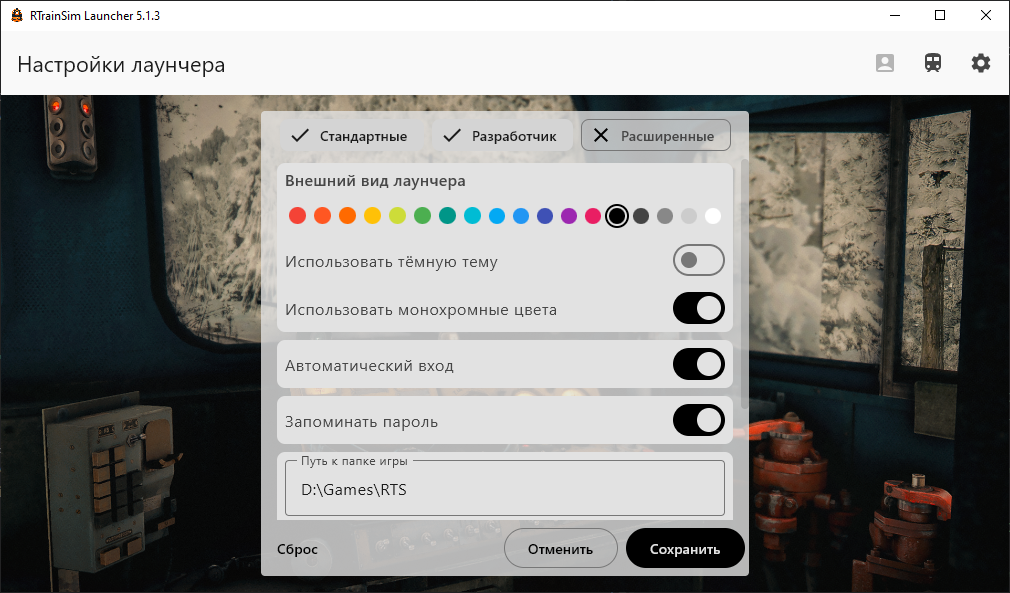
Task: Select the red color swatch
Action: 298,216
